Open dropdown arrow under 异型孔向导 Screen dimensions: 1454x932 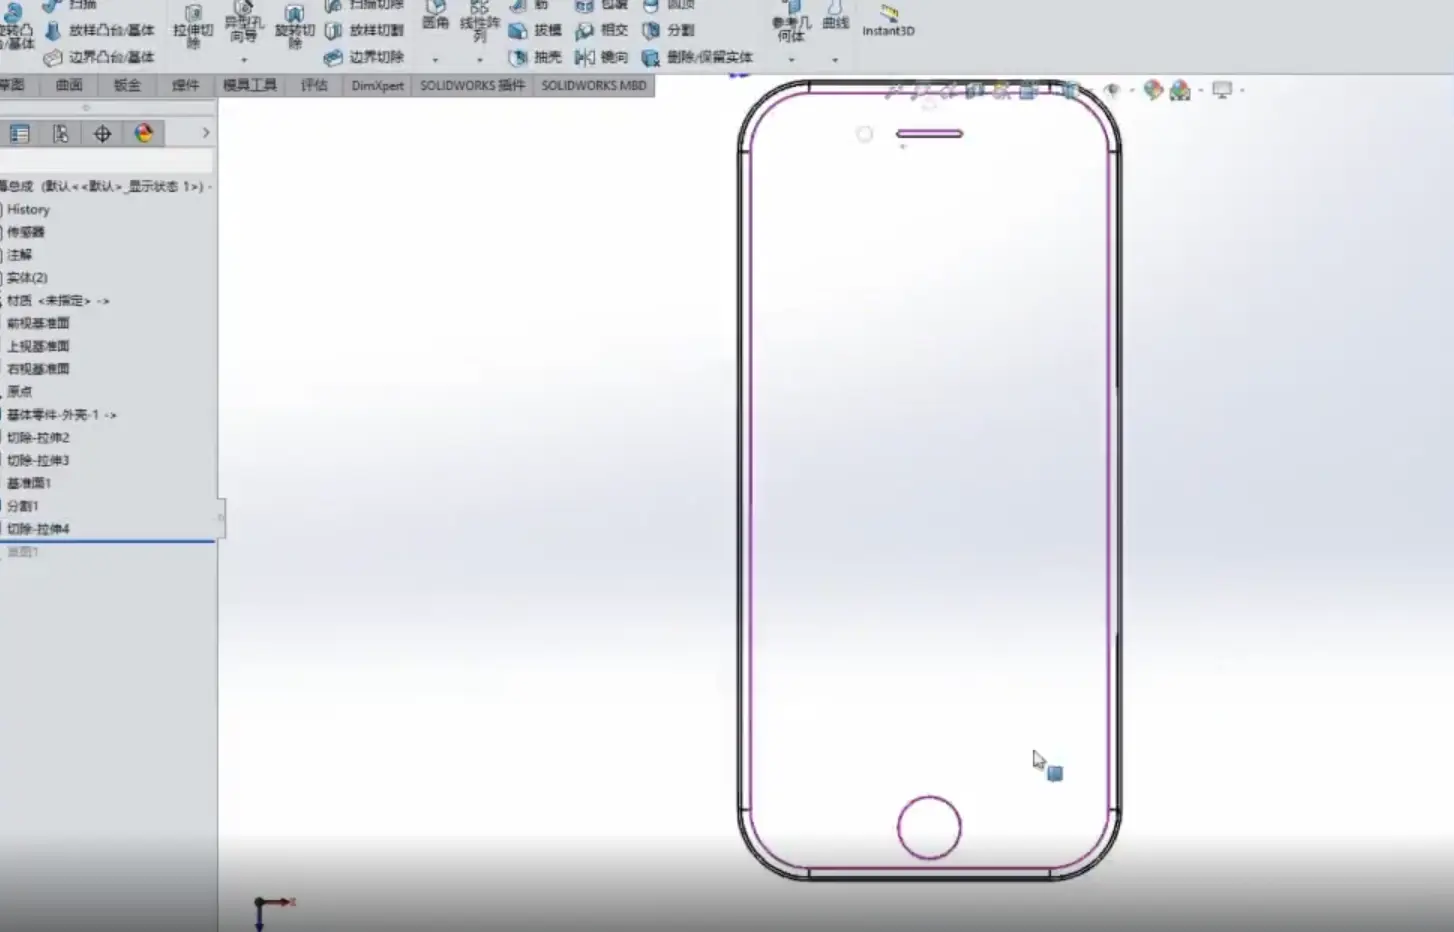[243, 60]
